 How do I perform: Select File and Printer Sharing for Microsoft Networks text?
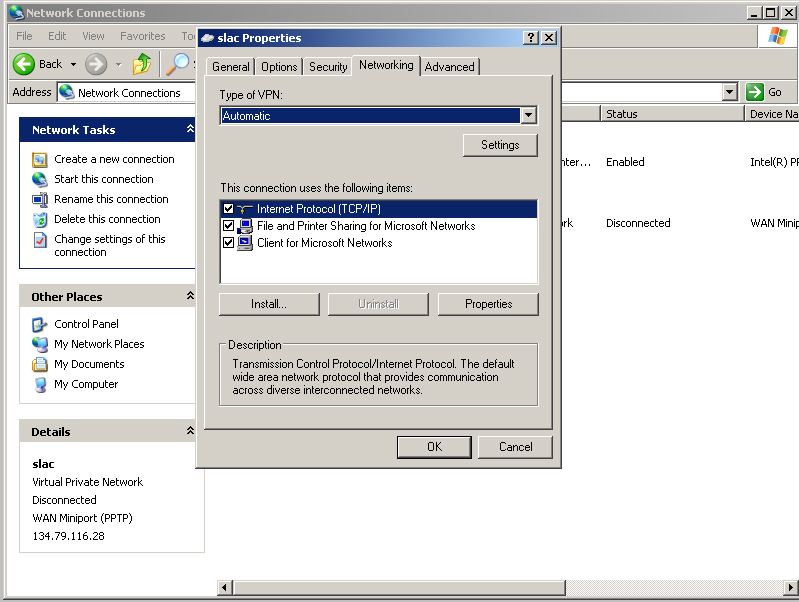point(366,226)
